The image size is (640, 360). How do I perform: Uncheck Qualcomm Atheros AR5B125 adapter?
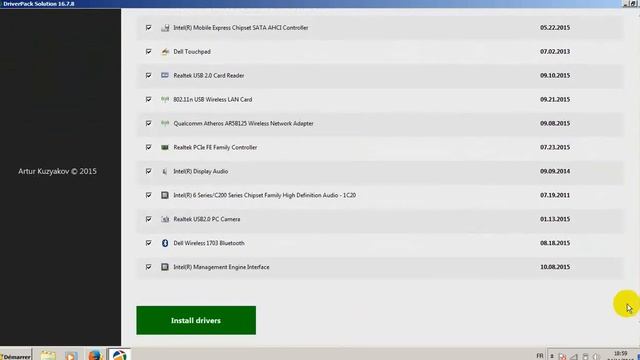tap(149, 123)
